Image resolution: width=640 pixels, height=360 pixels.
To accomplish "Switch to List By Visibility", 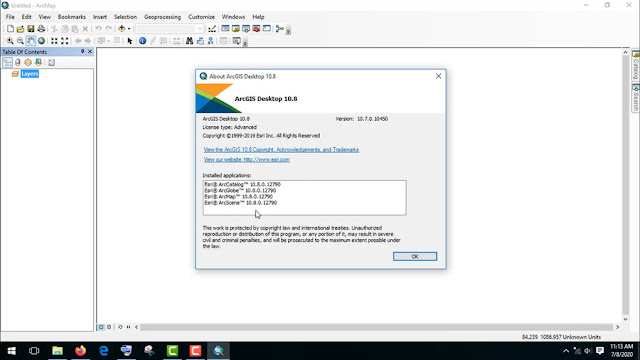I will (x=28, y=62).
